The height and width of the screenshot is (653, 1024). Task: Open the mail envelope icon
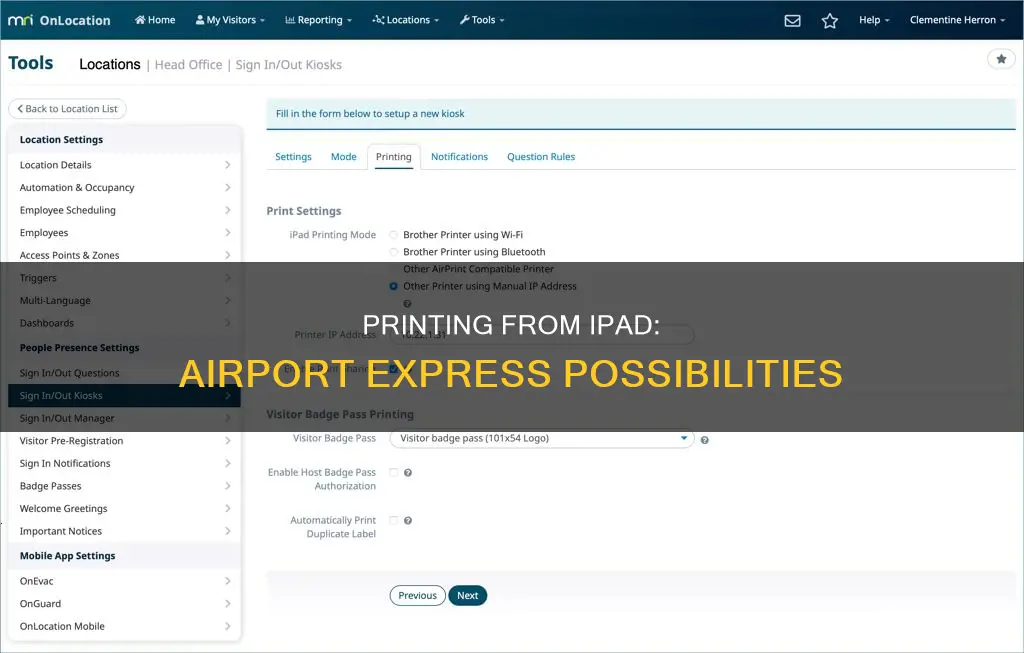click(792, 20)
